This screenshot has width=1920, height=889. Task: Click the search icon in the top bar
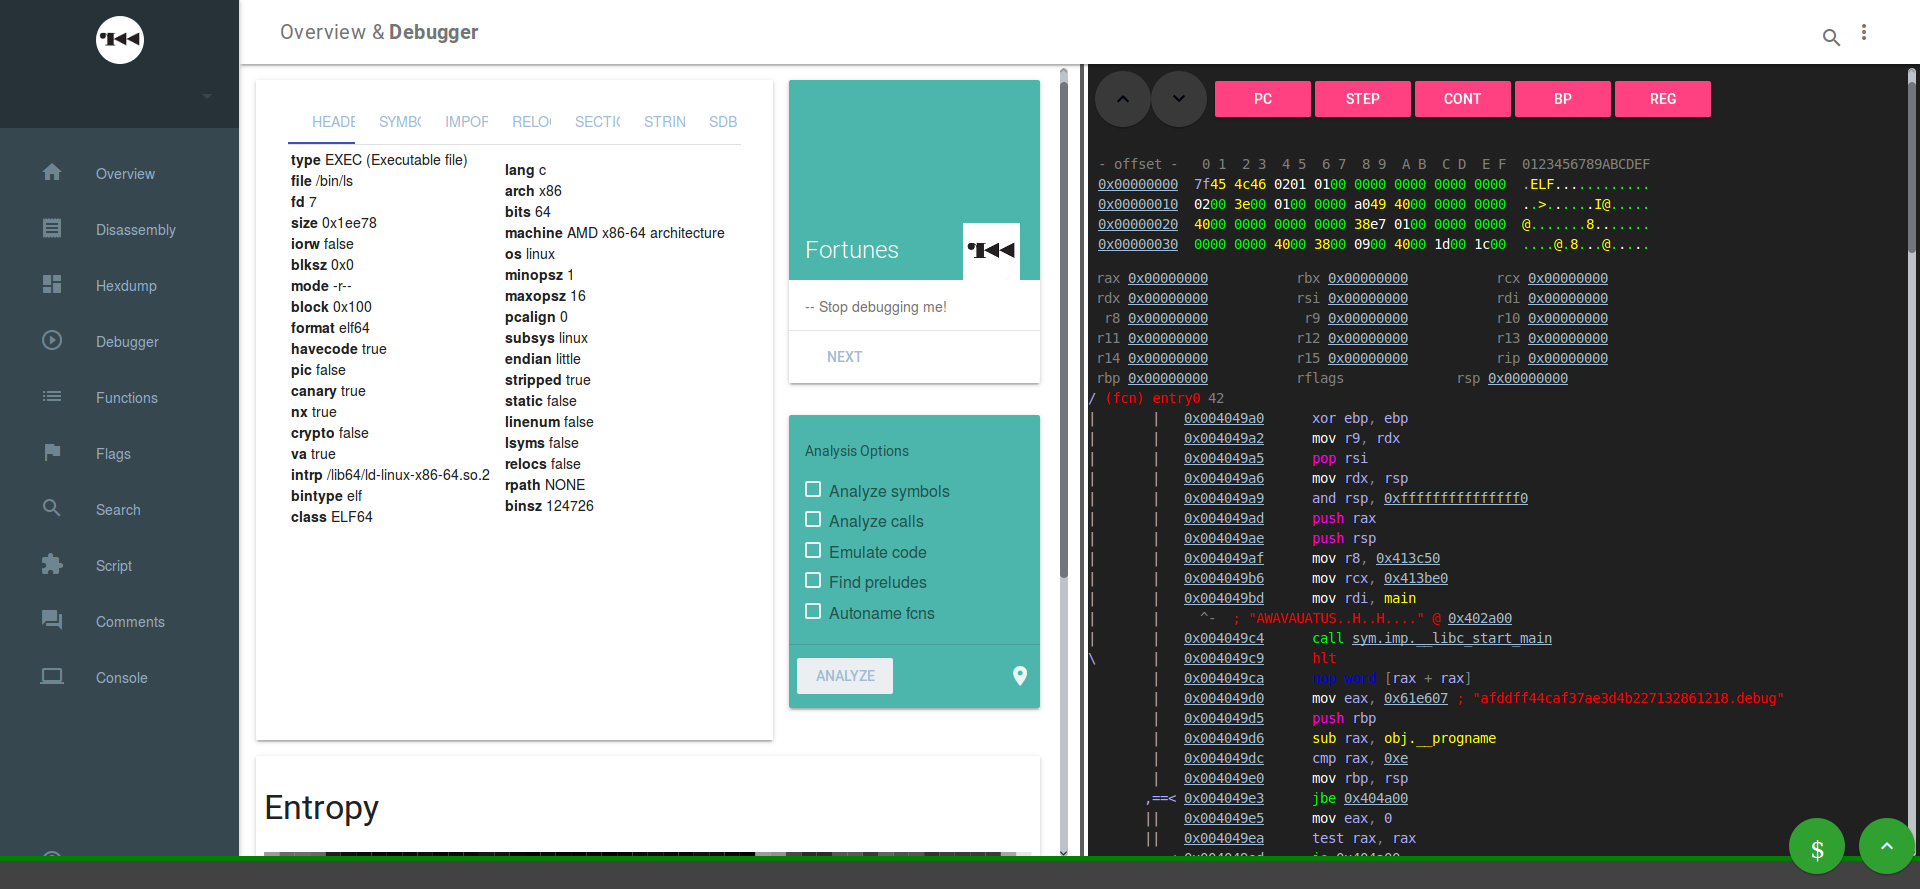pos(1831,37)
